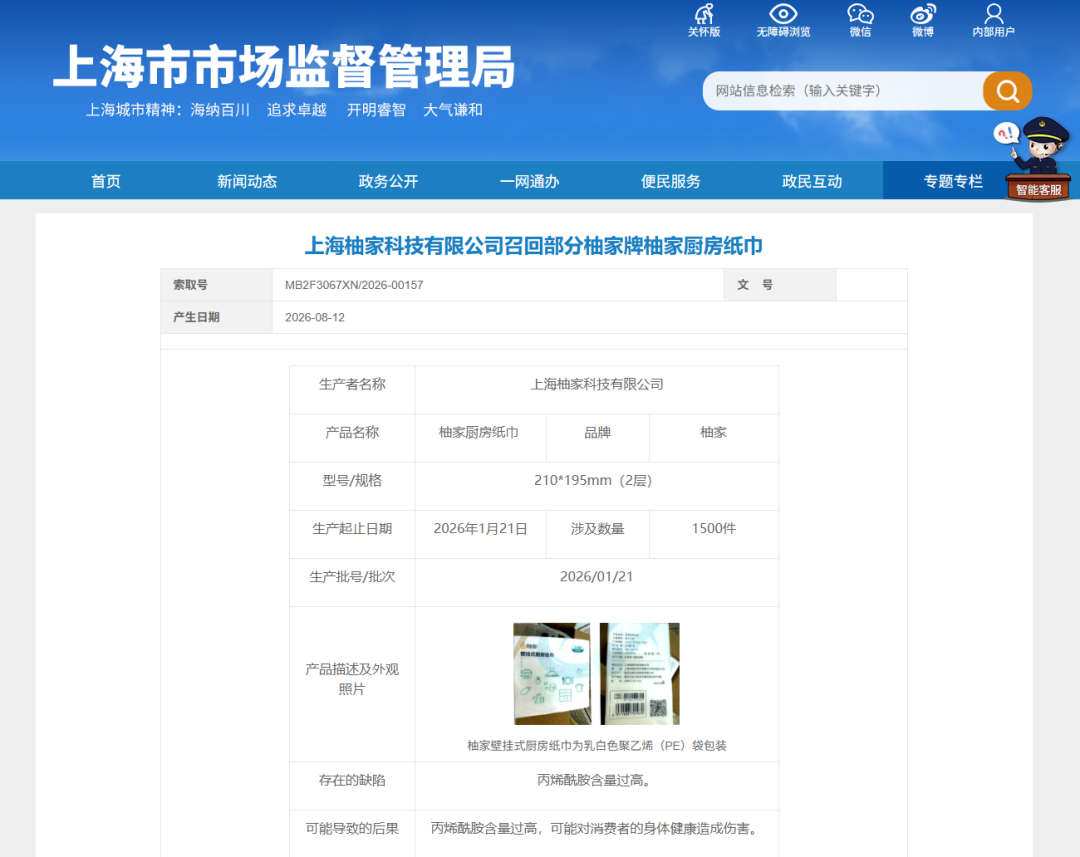
Task: Click the 产品描述及外观照片 row label
Action: pyautogui.click(x=352, y=679)
